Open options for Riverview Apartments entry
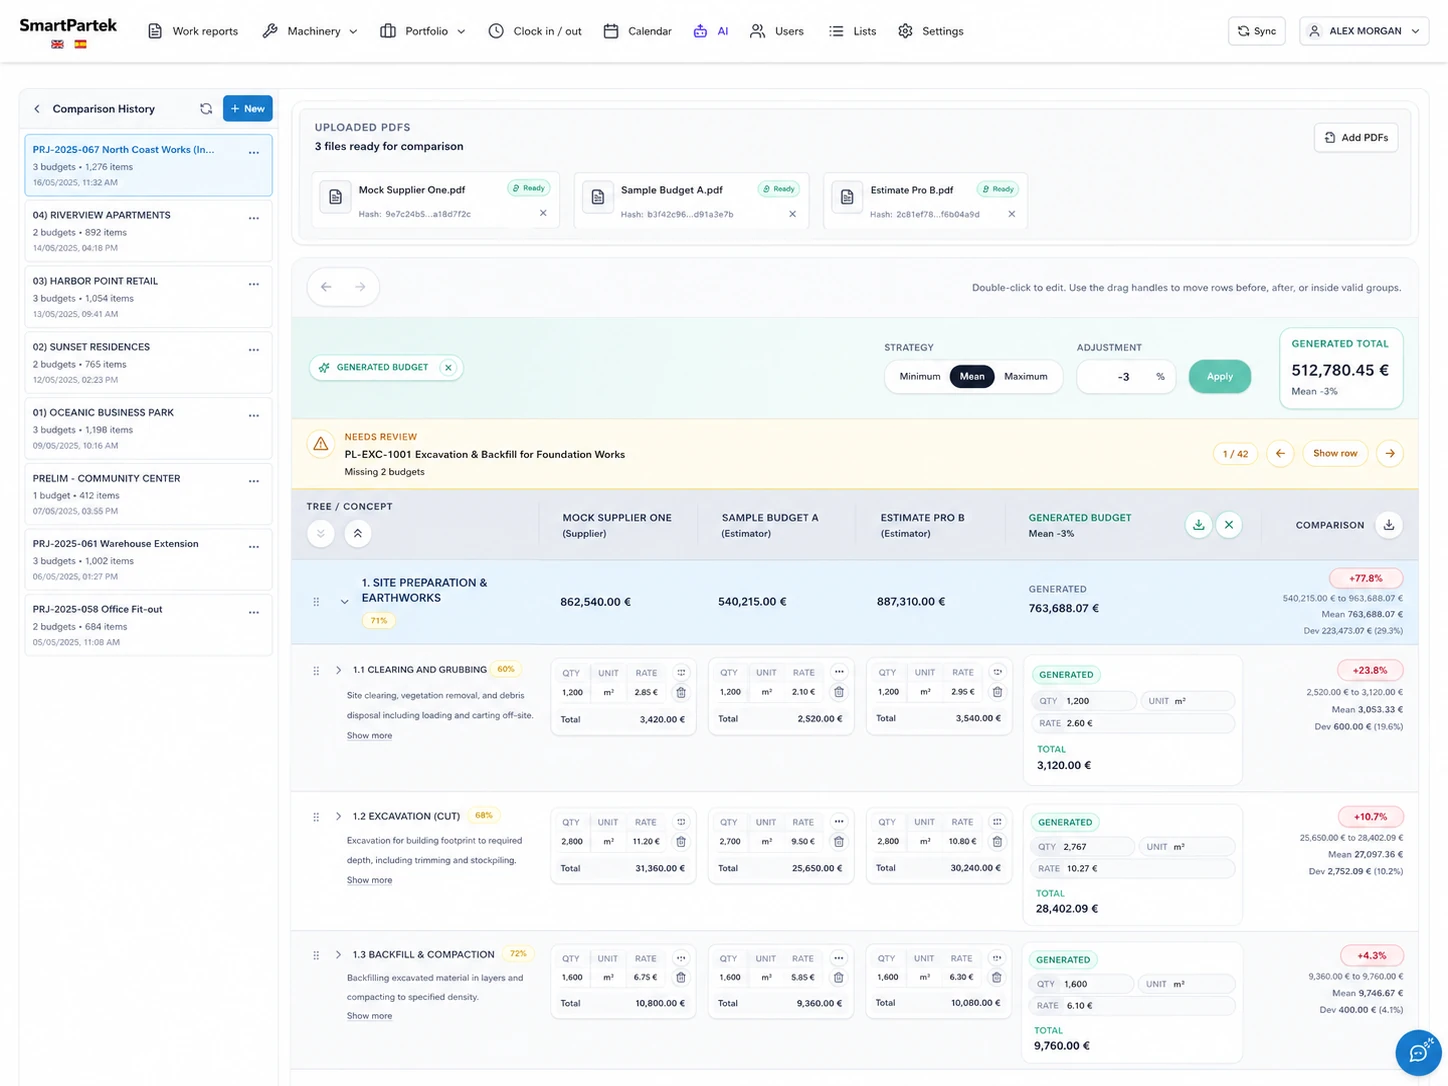 254,218
